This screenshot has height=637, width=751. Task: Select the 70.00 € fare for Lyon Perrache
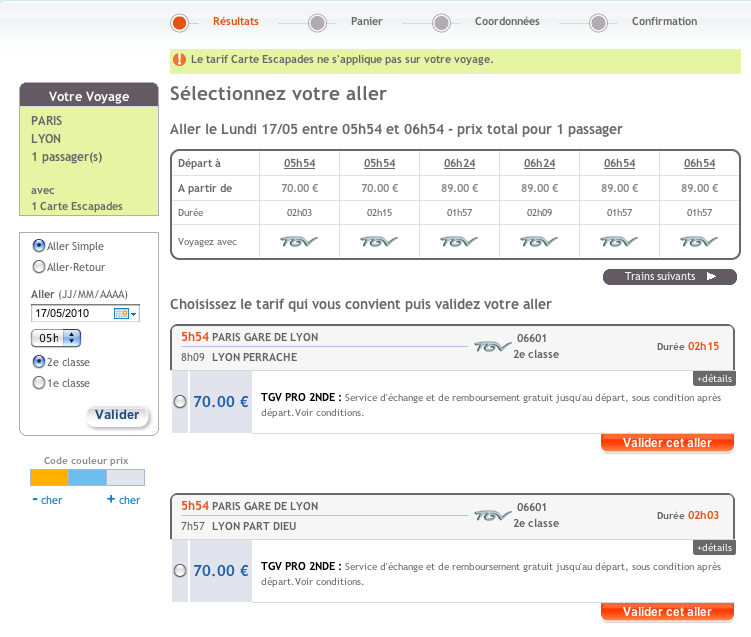(180, 402)
